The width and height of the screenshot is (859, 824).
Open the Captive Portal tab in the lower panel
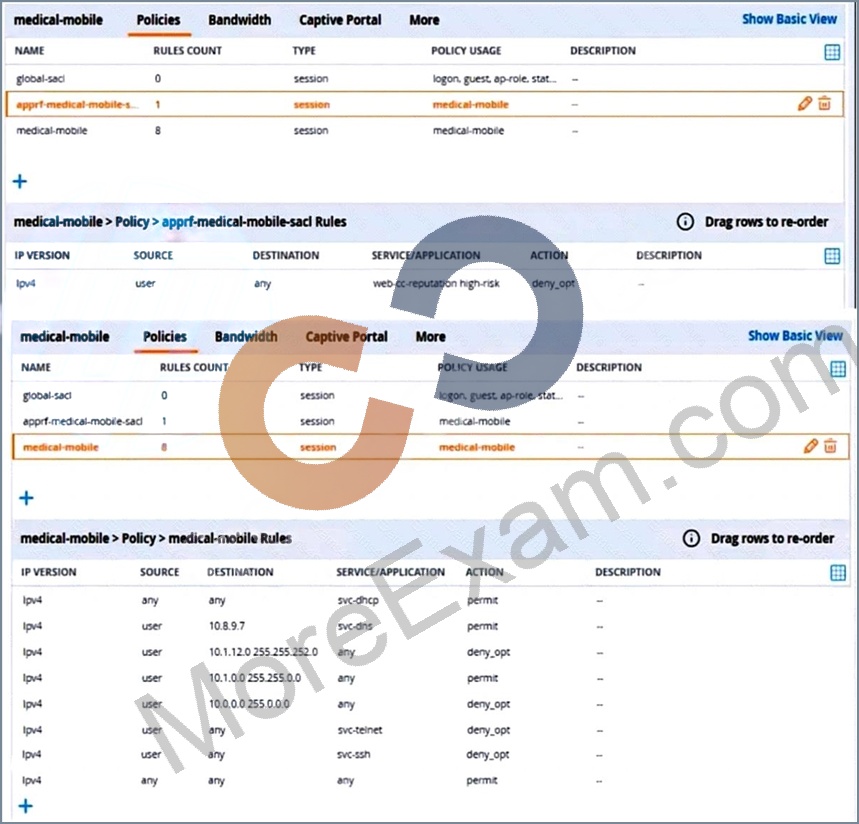(346, 336)
